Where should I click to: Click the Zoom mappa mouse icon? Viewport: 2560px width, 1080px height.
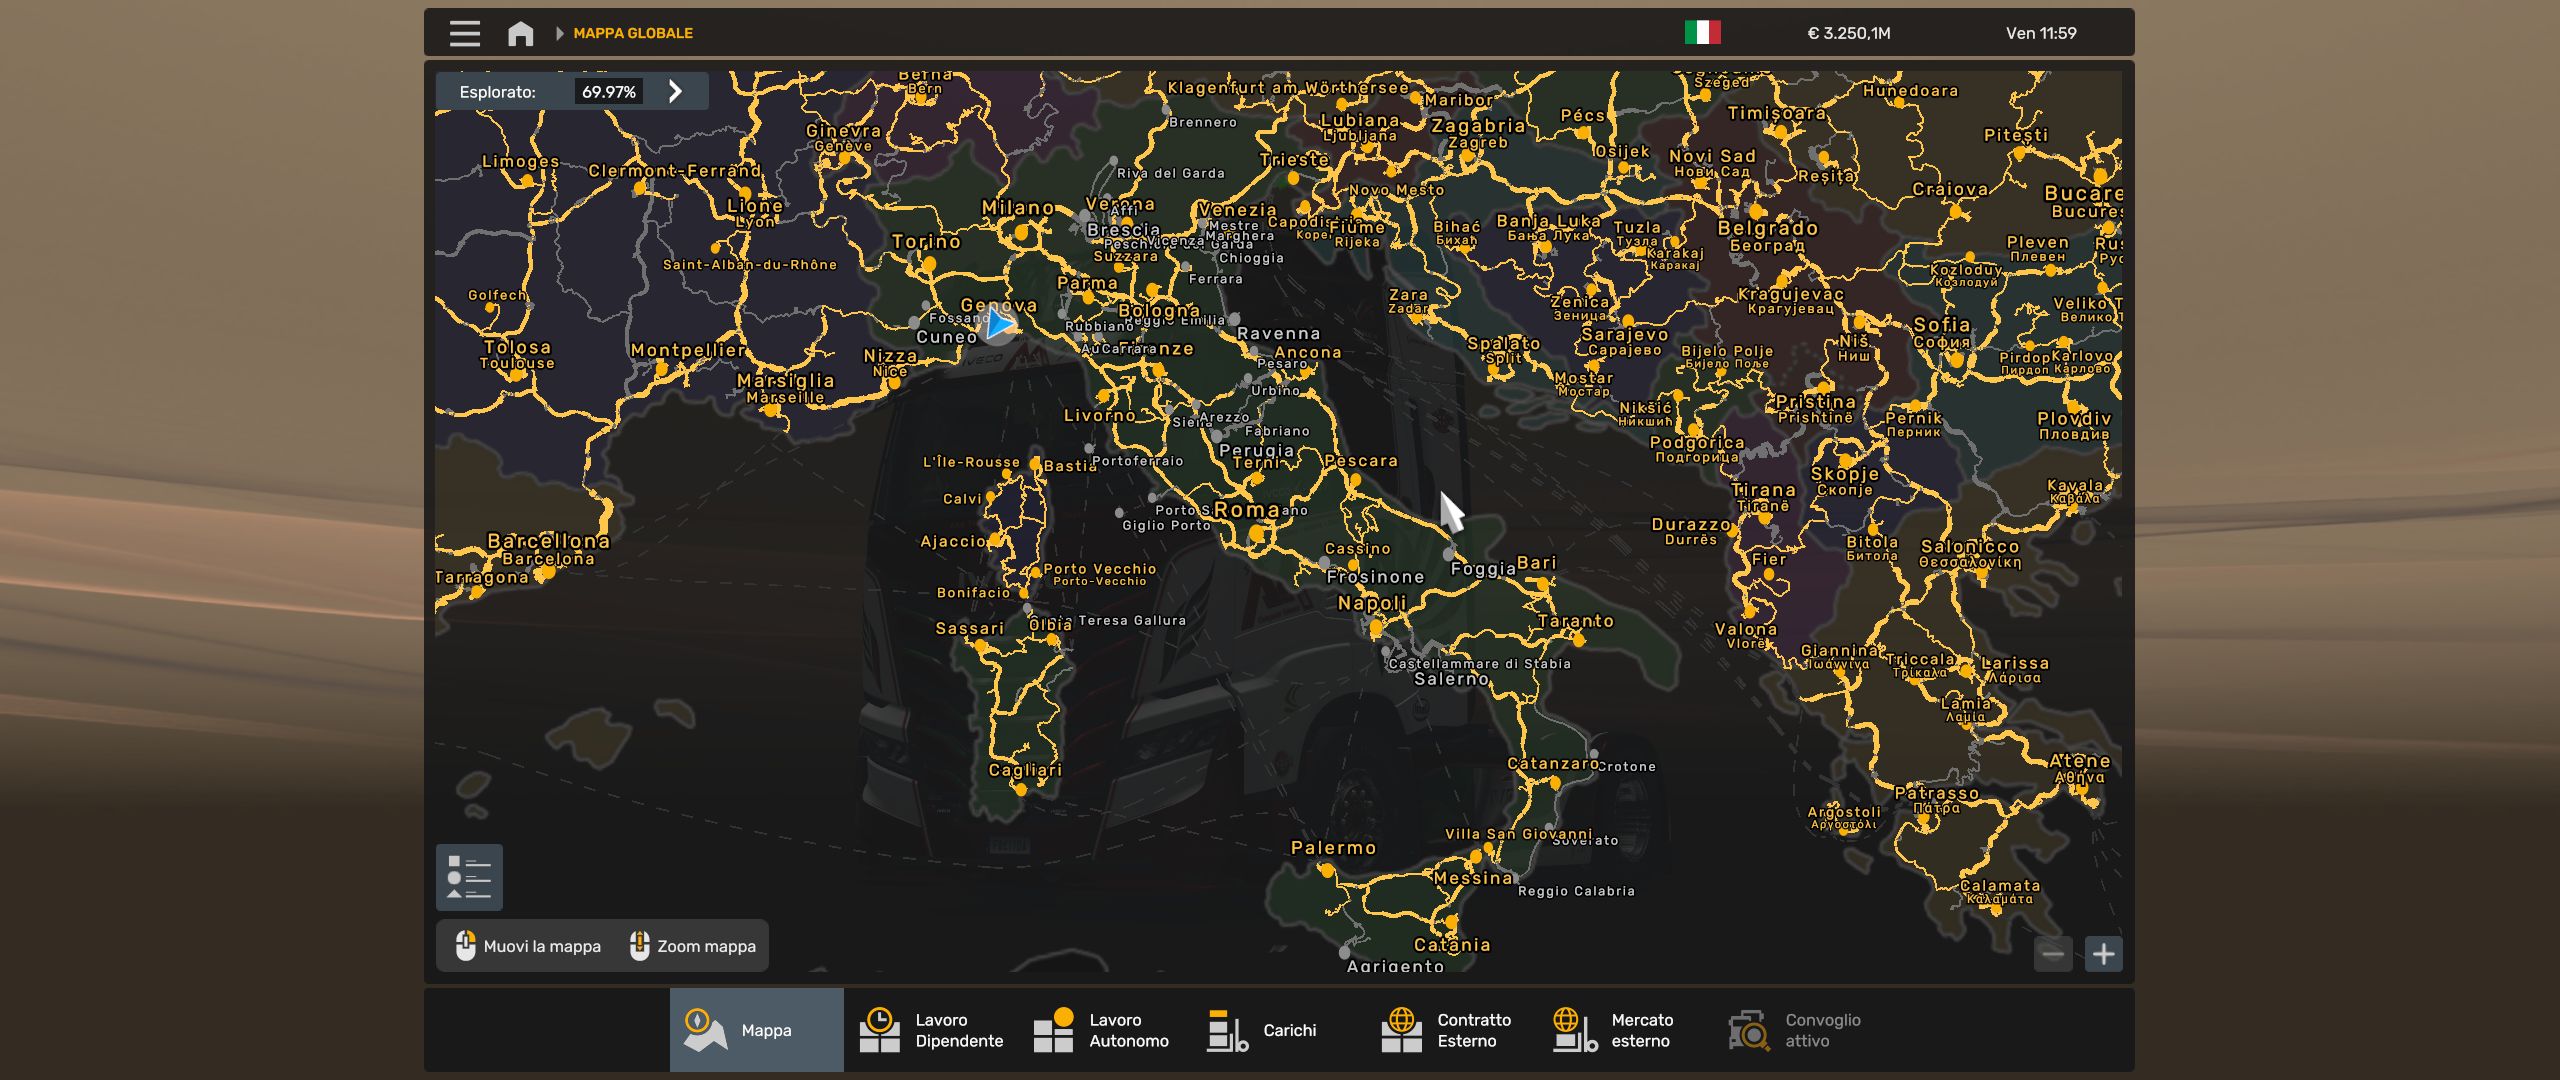point(638,946)
